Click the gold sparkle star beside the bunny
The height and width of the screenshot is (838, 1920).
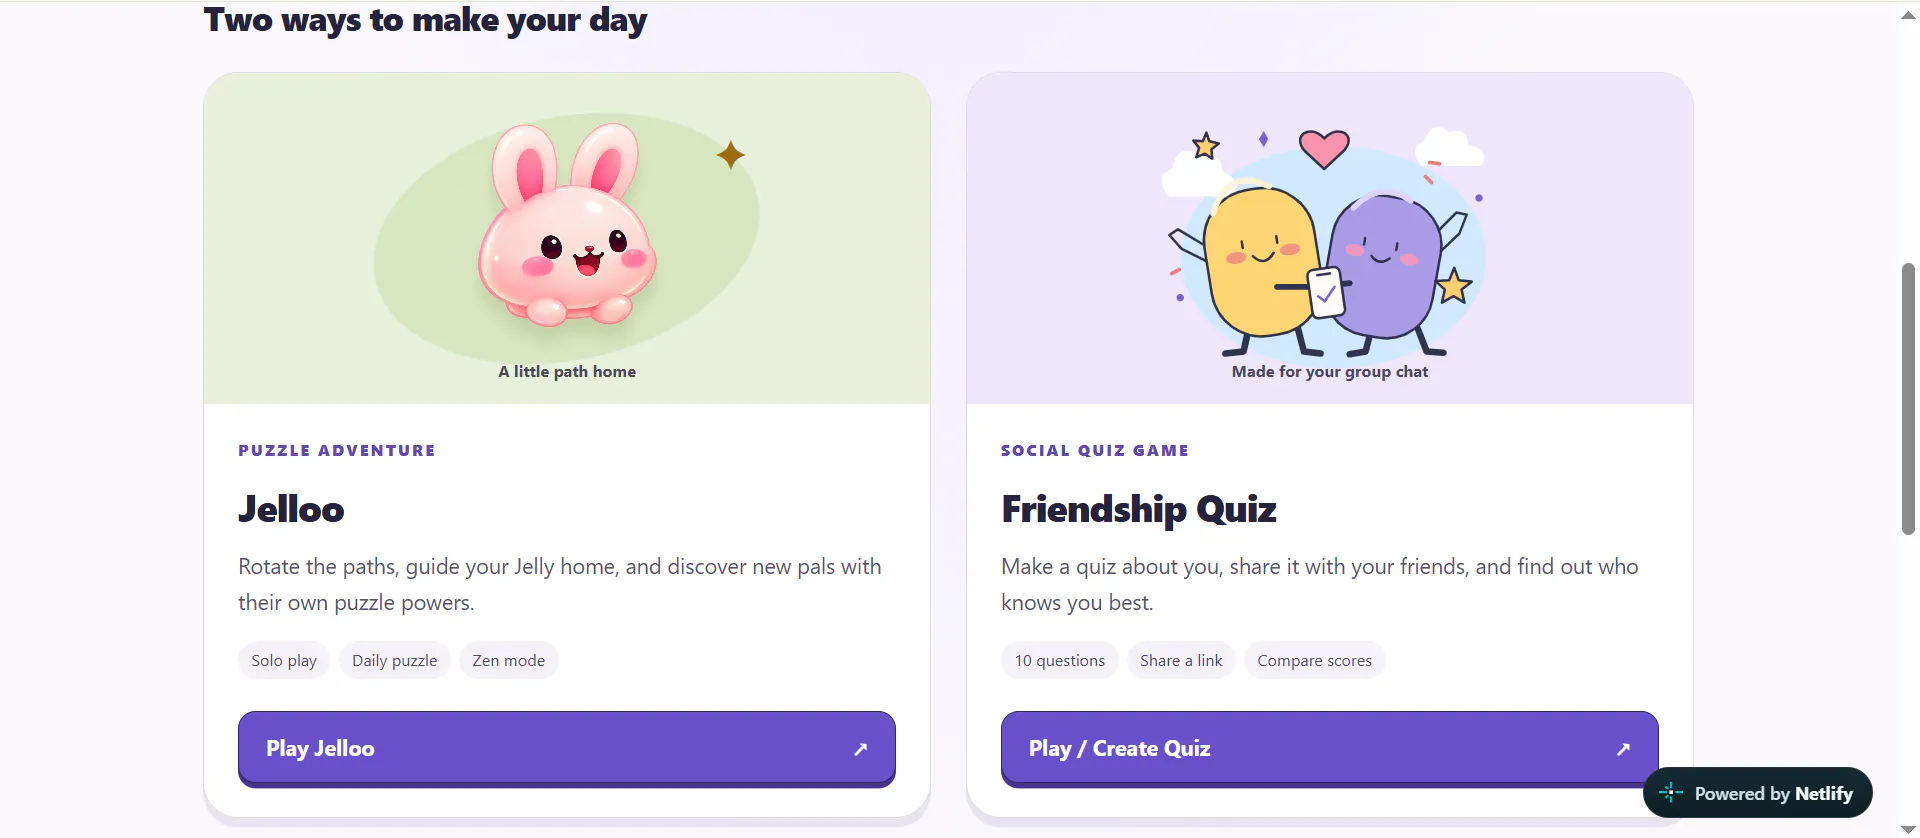[731, 155]
